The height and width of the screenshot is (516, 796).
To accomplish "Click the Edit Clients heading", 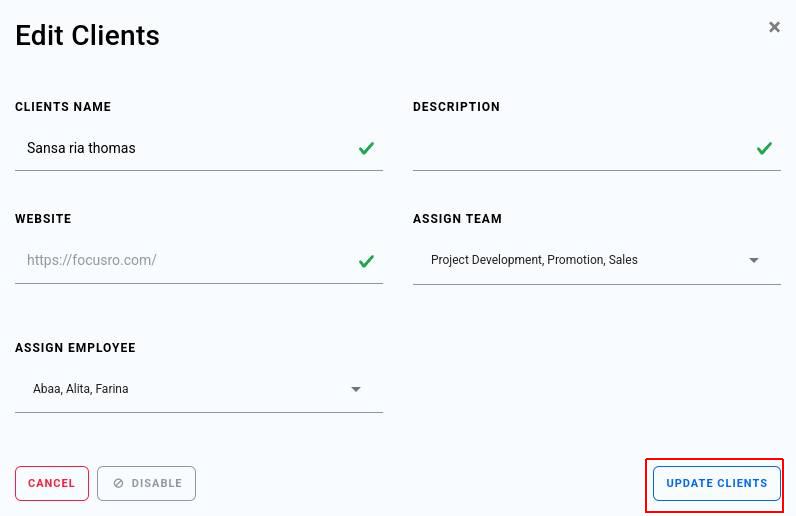I will coord(87,36).
